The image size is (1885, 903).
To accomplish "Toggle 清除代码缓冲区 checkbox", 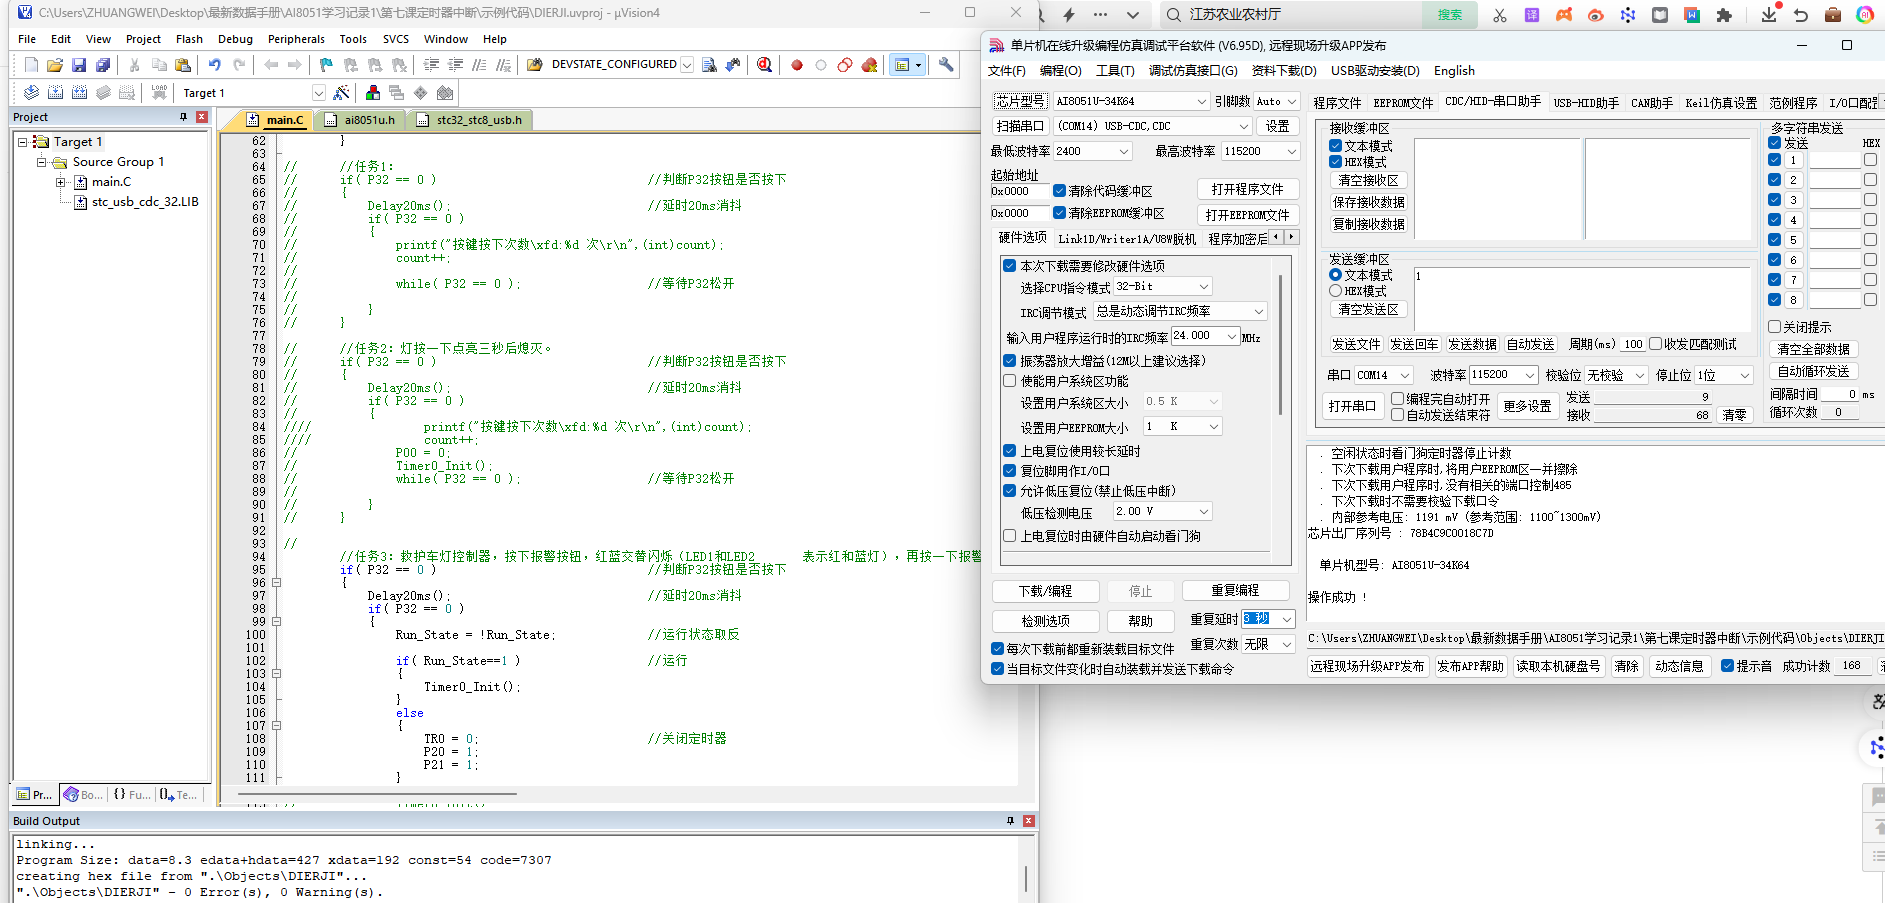I will coord(1059,191).
